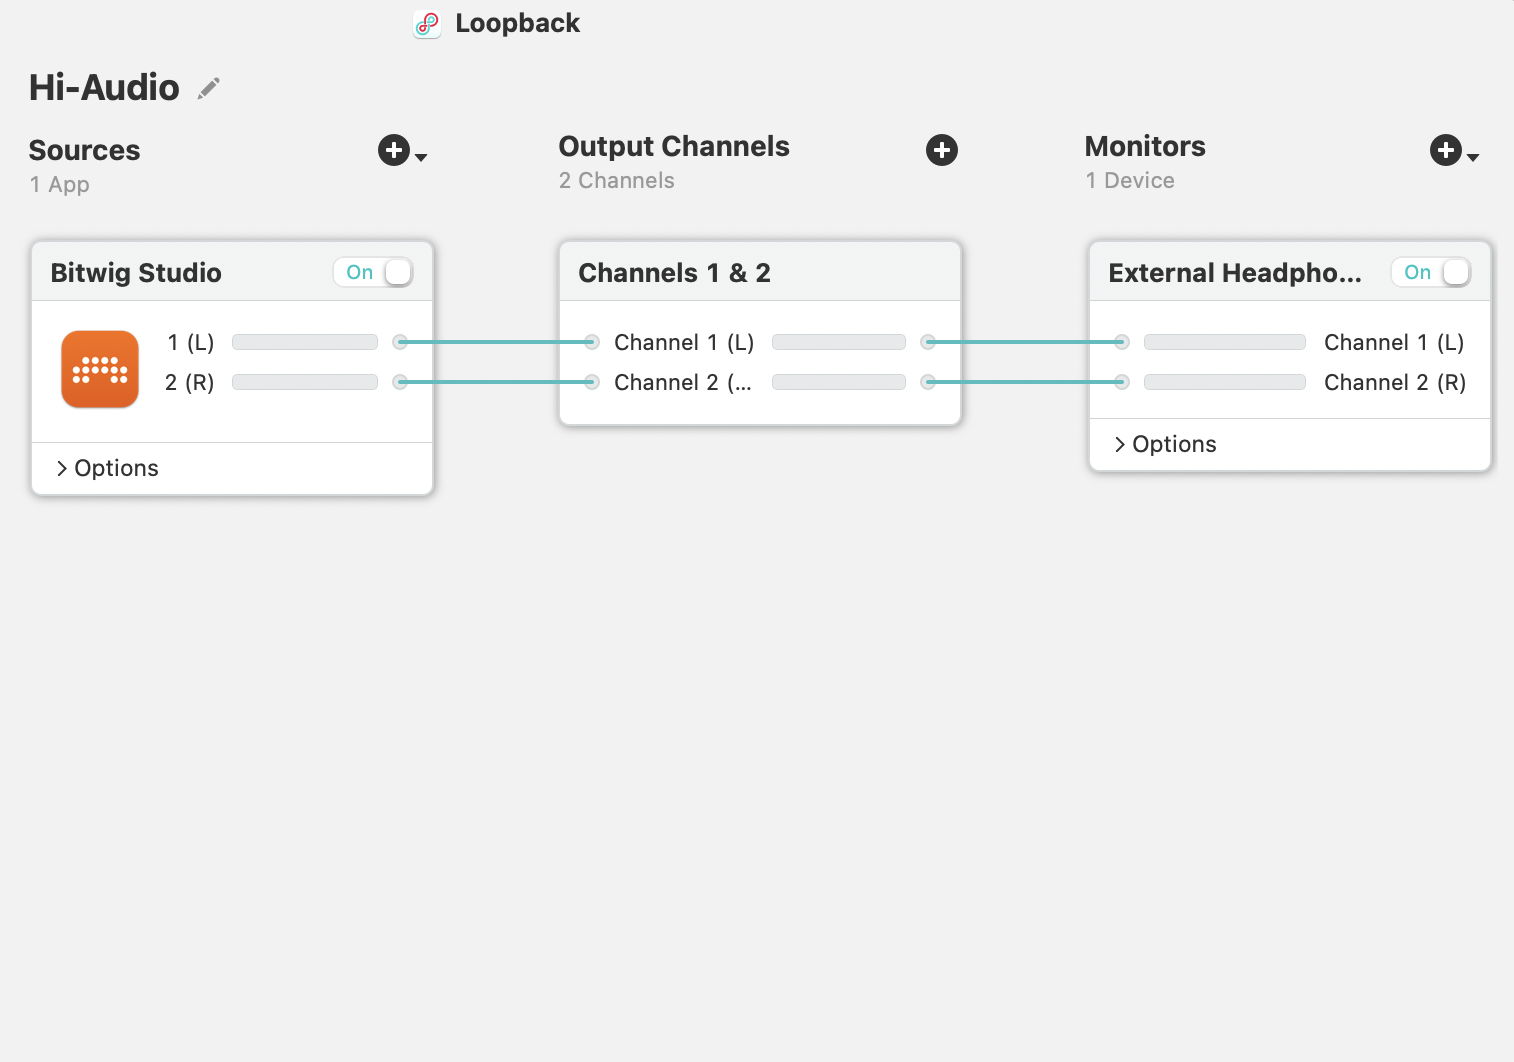The image size is (1514, 1062).
Task: Open the dropdown arrow next to Sources plus button
Action: click(420, 156)
